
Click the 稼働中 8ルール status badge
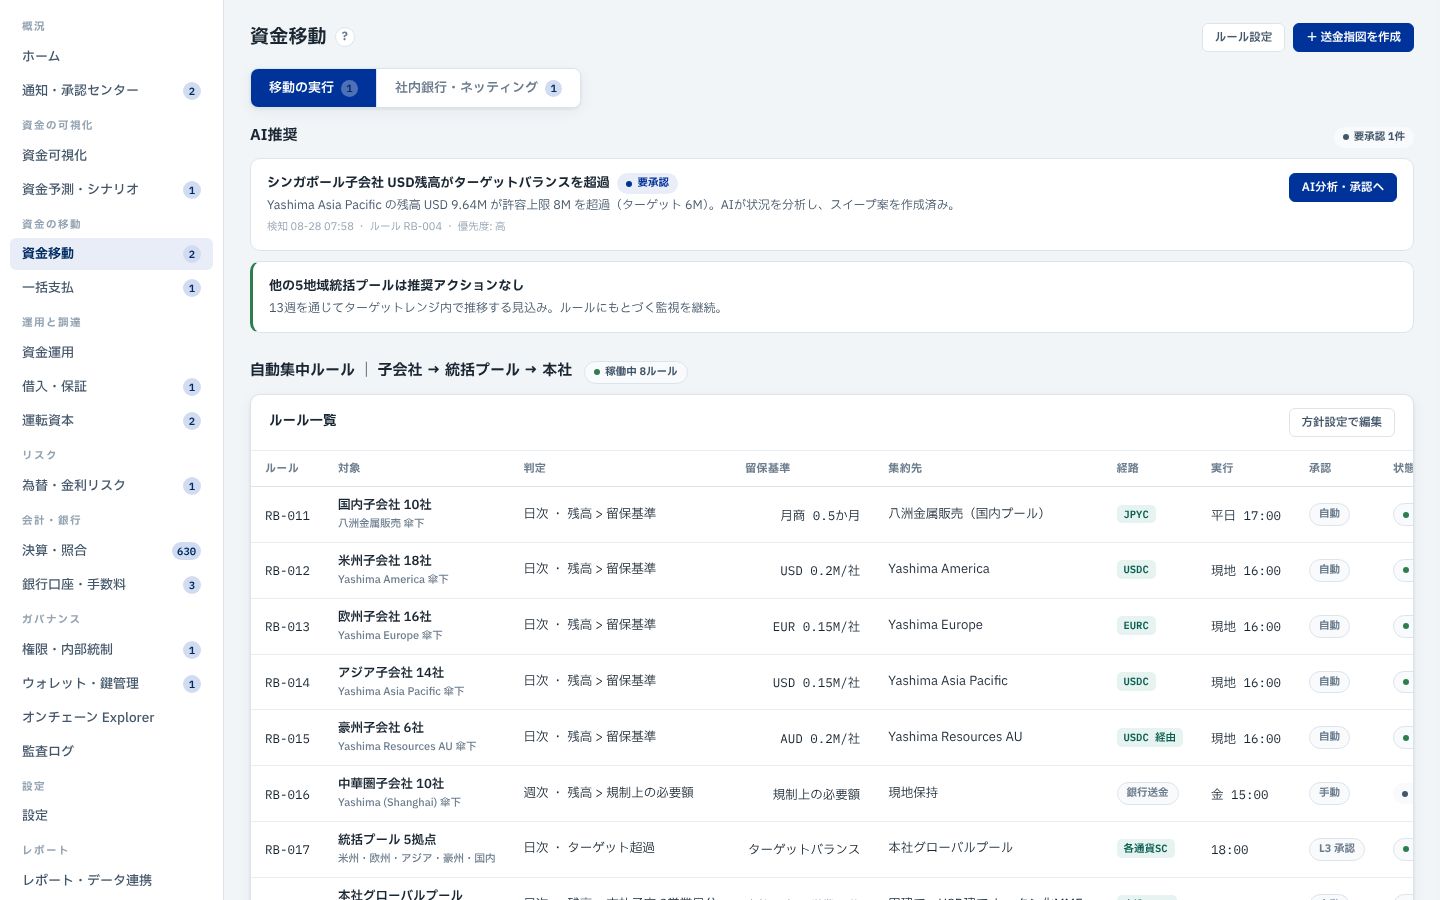click(x=635, y=371)
